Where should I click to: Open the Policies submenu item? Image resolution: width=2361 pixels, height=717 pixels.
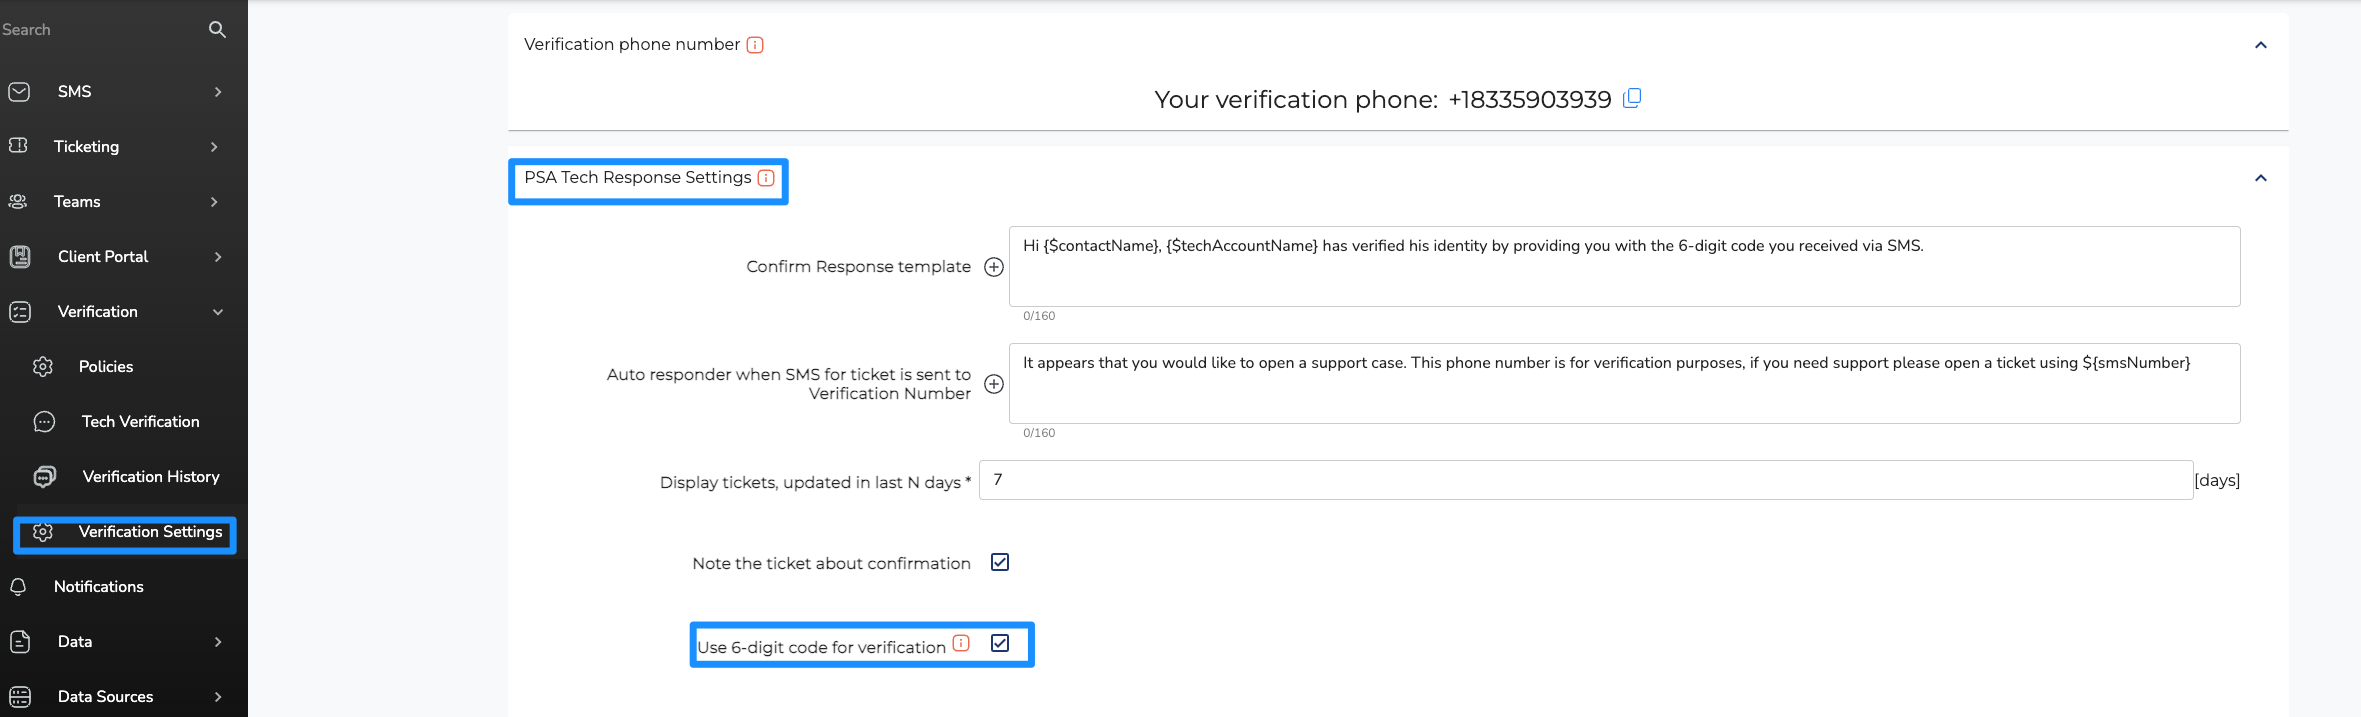coord(105,367)
